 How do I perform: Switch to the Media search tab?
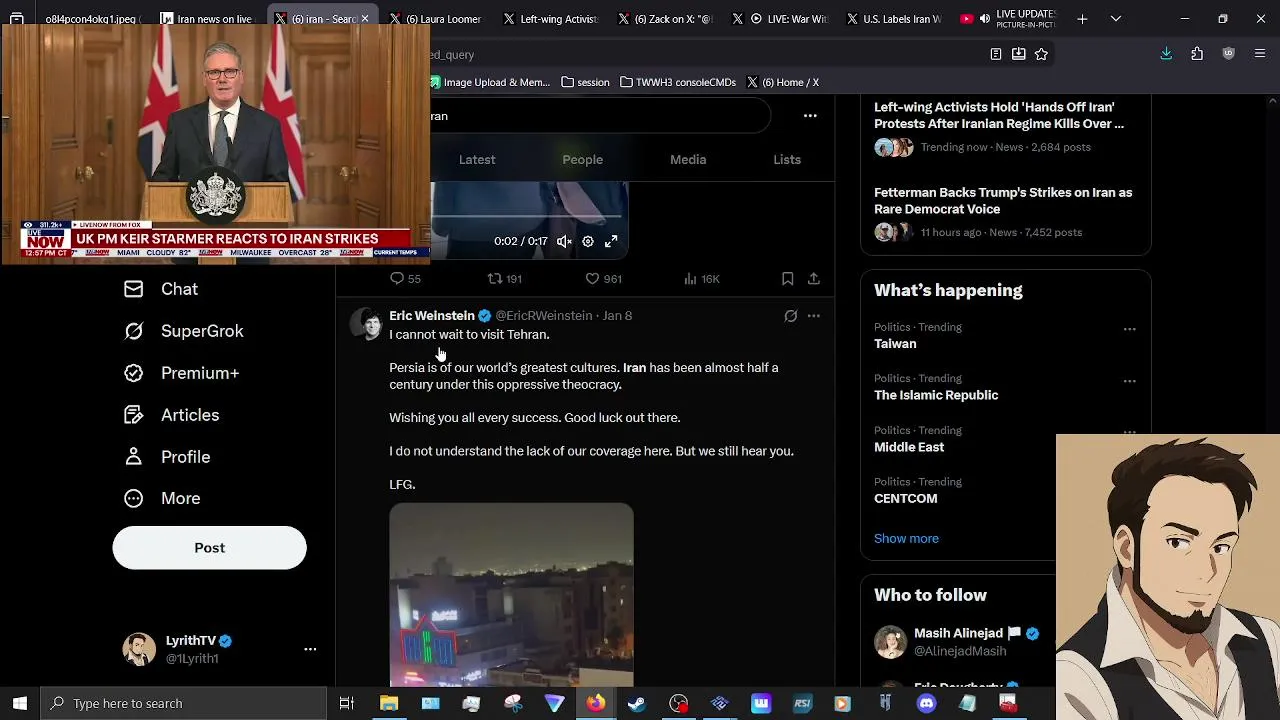(x=688, y=160)
